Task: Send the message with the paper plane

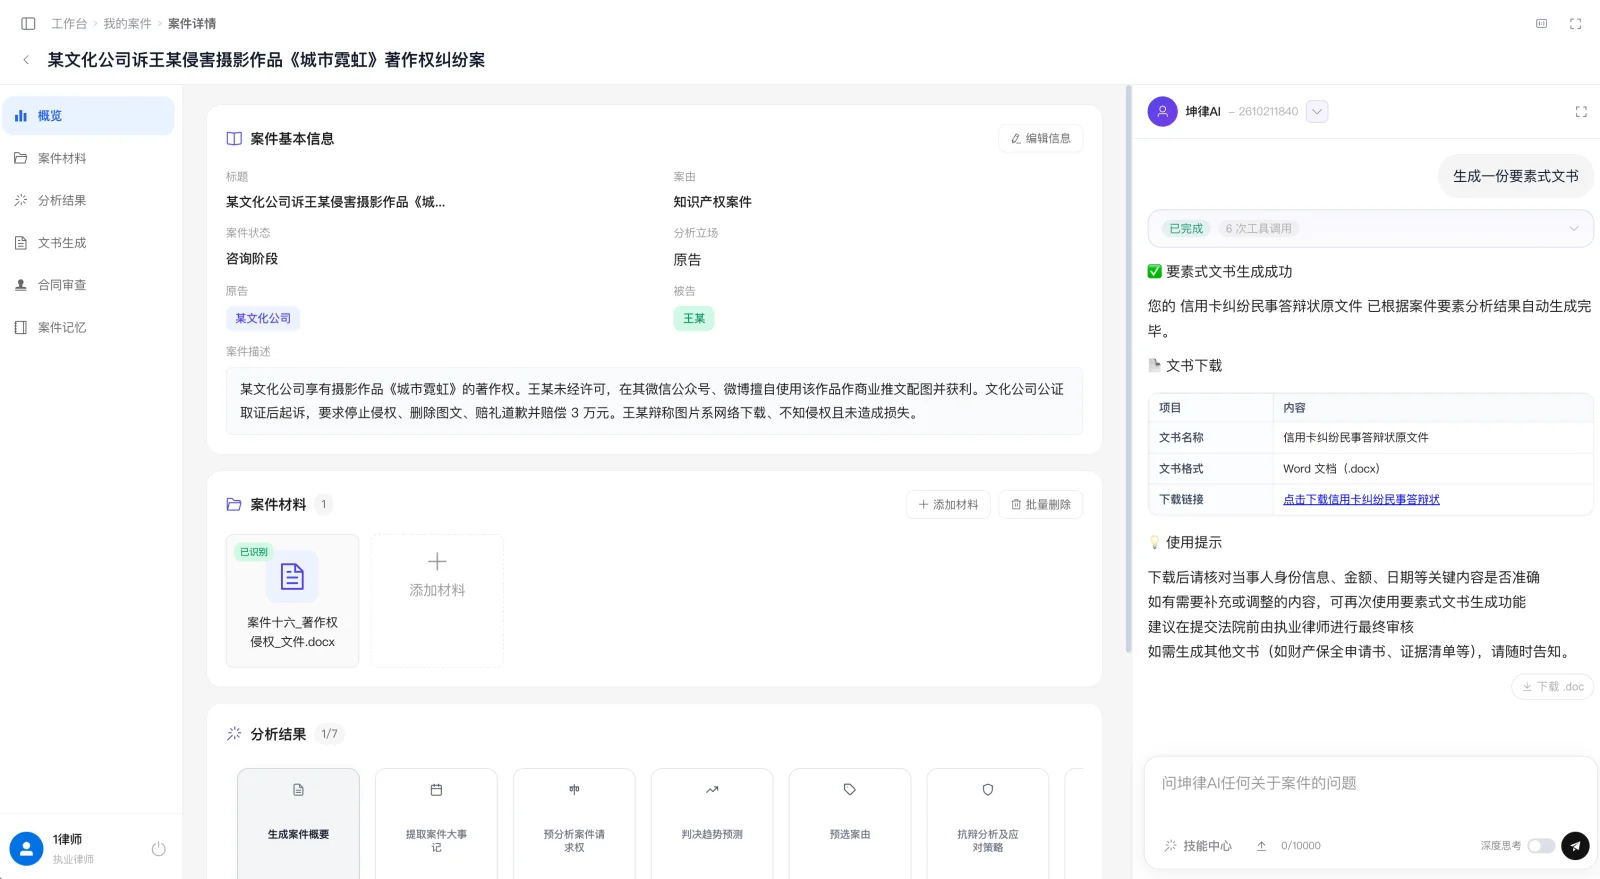Action: (x=1575, y=846)
